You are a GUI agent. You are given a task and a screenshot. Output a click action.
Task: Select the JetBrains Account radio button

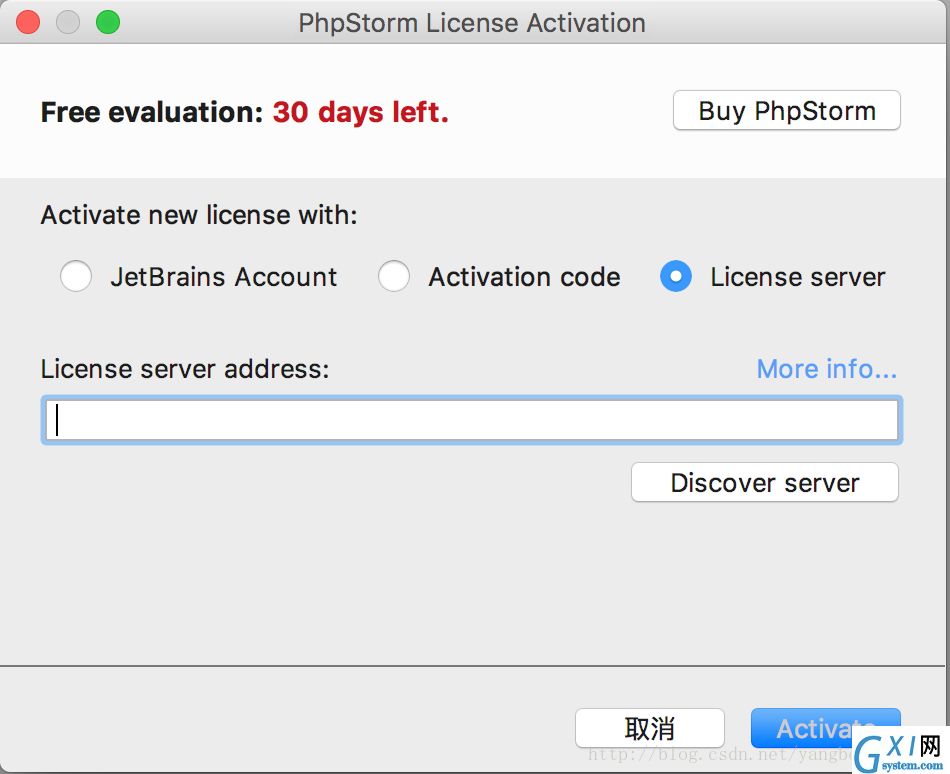[76, 276]
